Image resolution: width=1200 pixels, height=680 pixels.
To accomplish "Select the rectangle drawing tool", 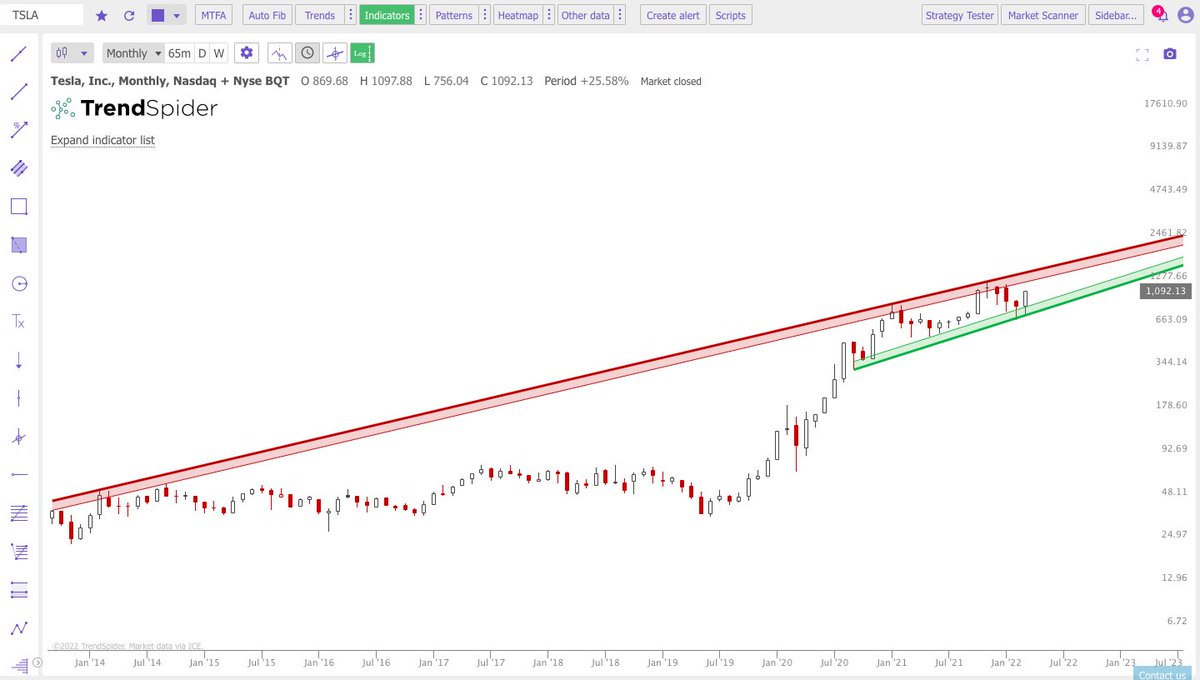I will (x=18, y=206).
